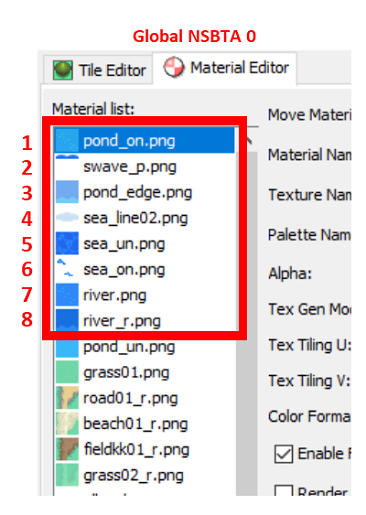Image resolution: width=366 pixels, height=515 pixels.
Task: Pick the sea_un.png texture thumbnail
Action: click(x=67, y=243)
